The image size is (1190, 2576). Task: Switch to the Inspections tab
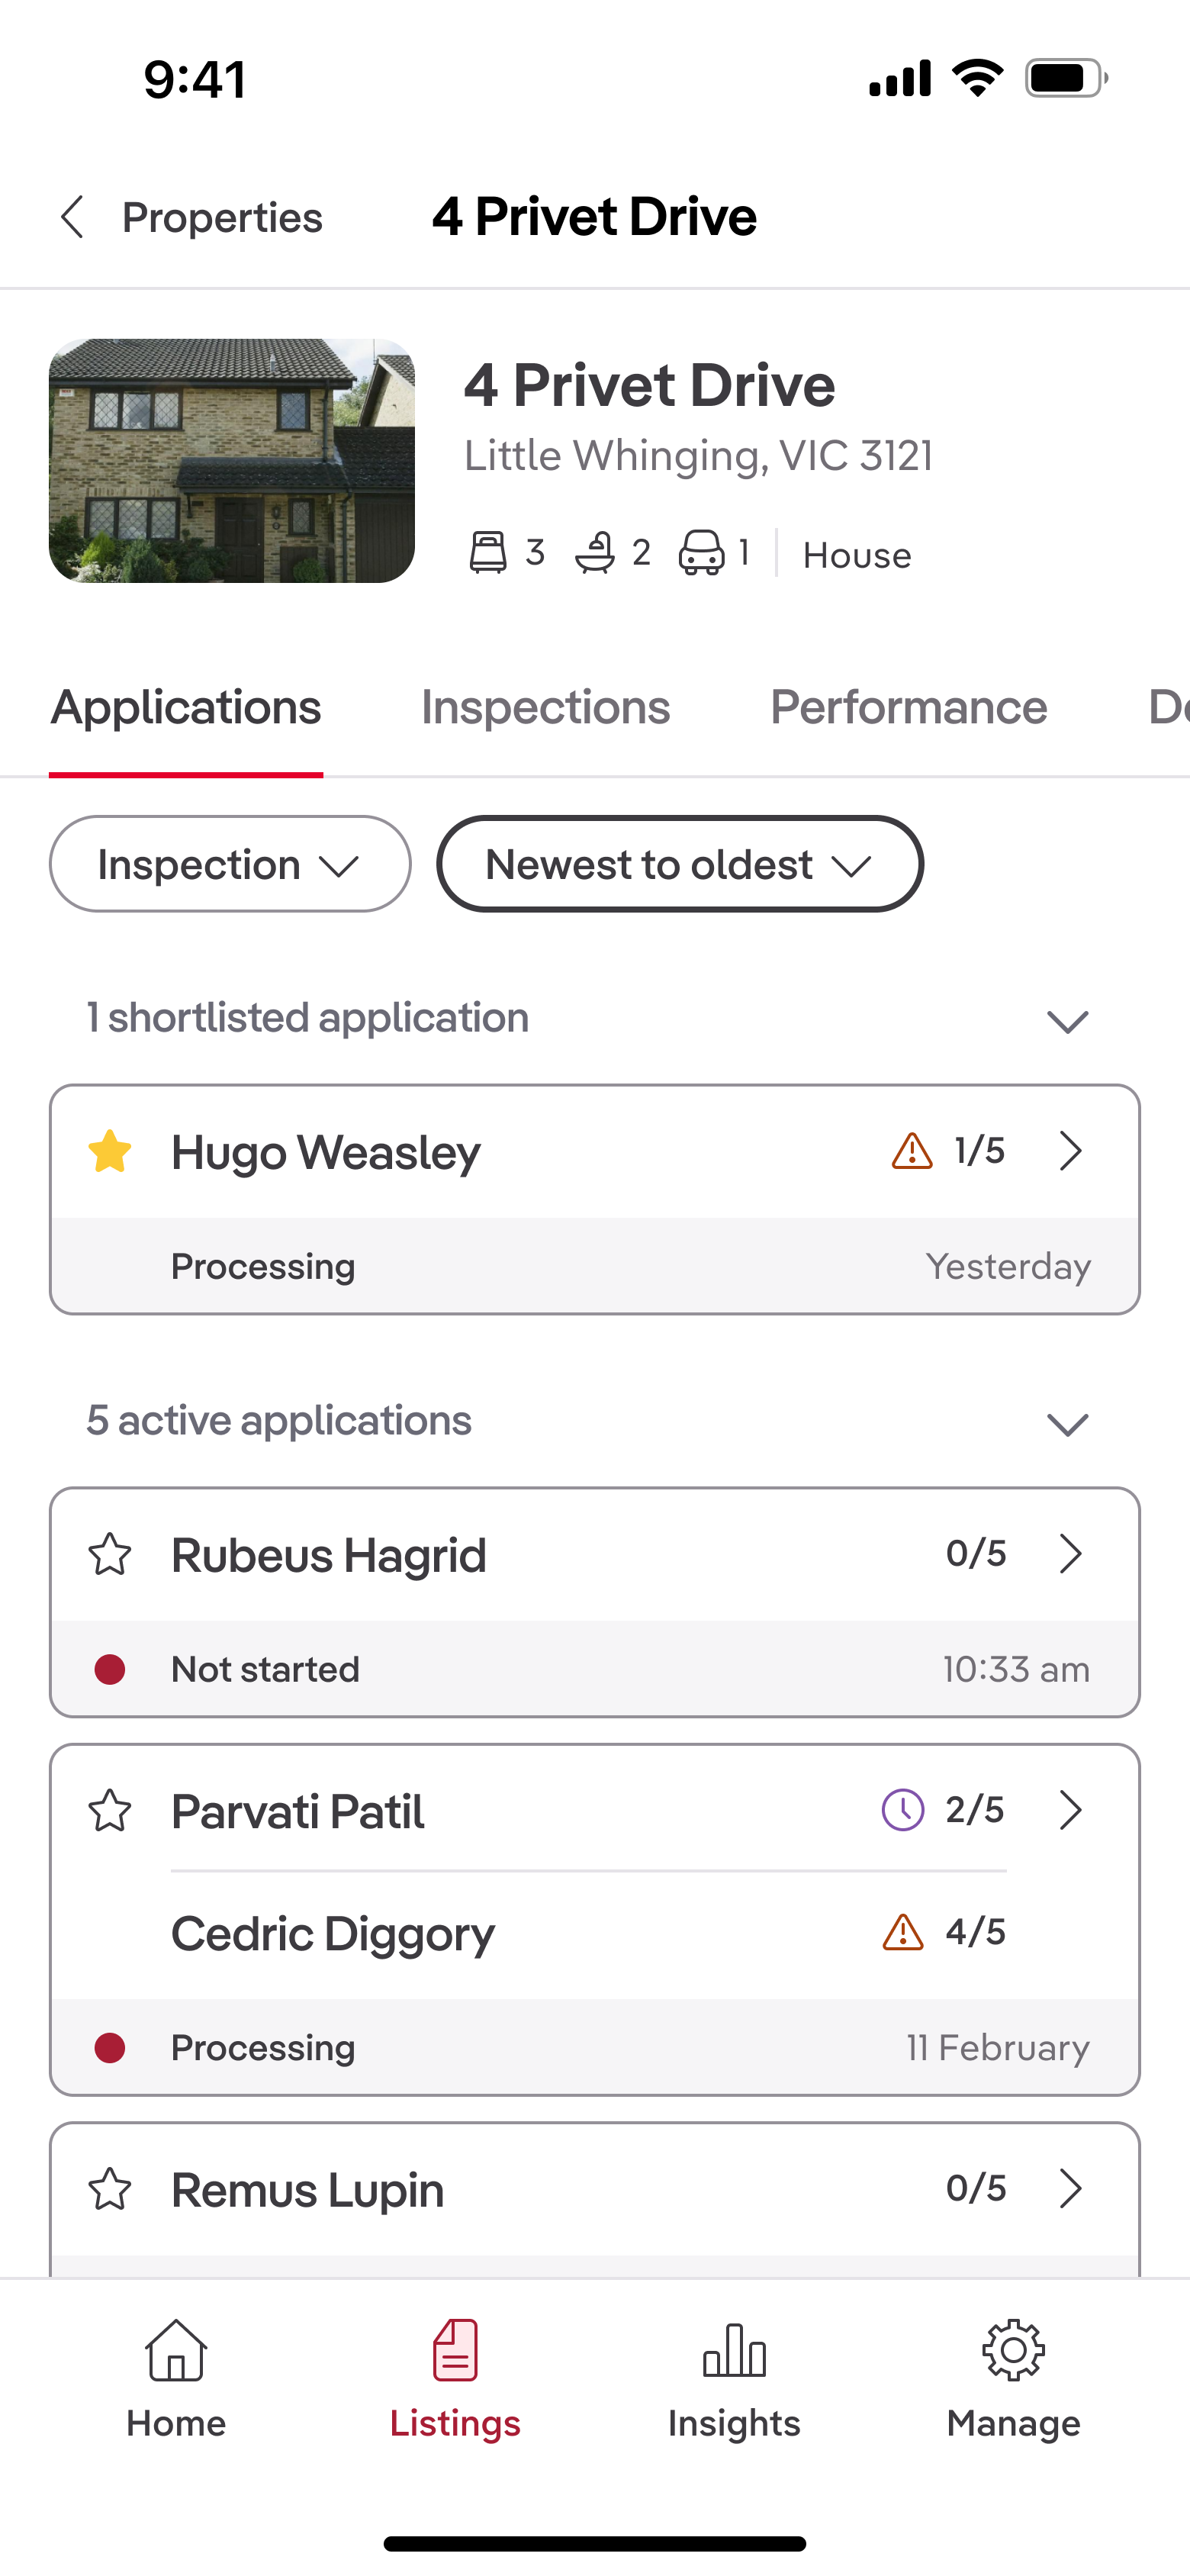click(x=546, y=706)
